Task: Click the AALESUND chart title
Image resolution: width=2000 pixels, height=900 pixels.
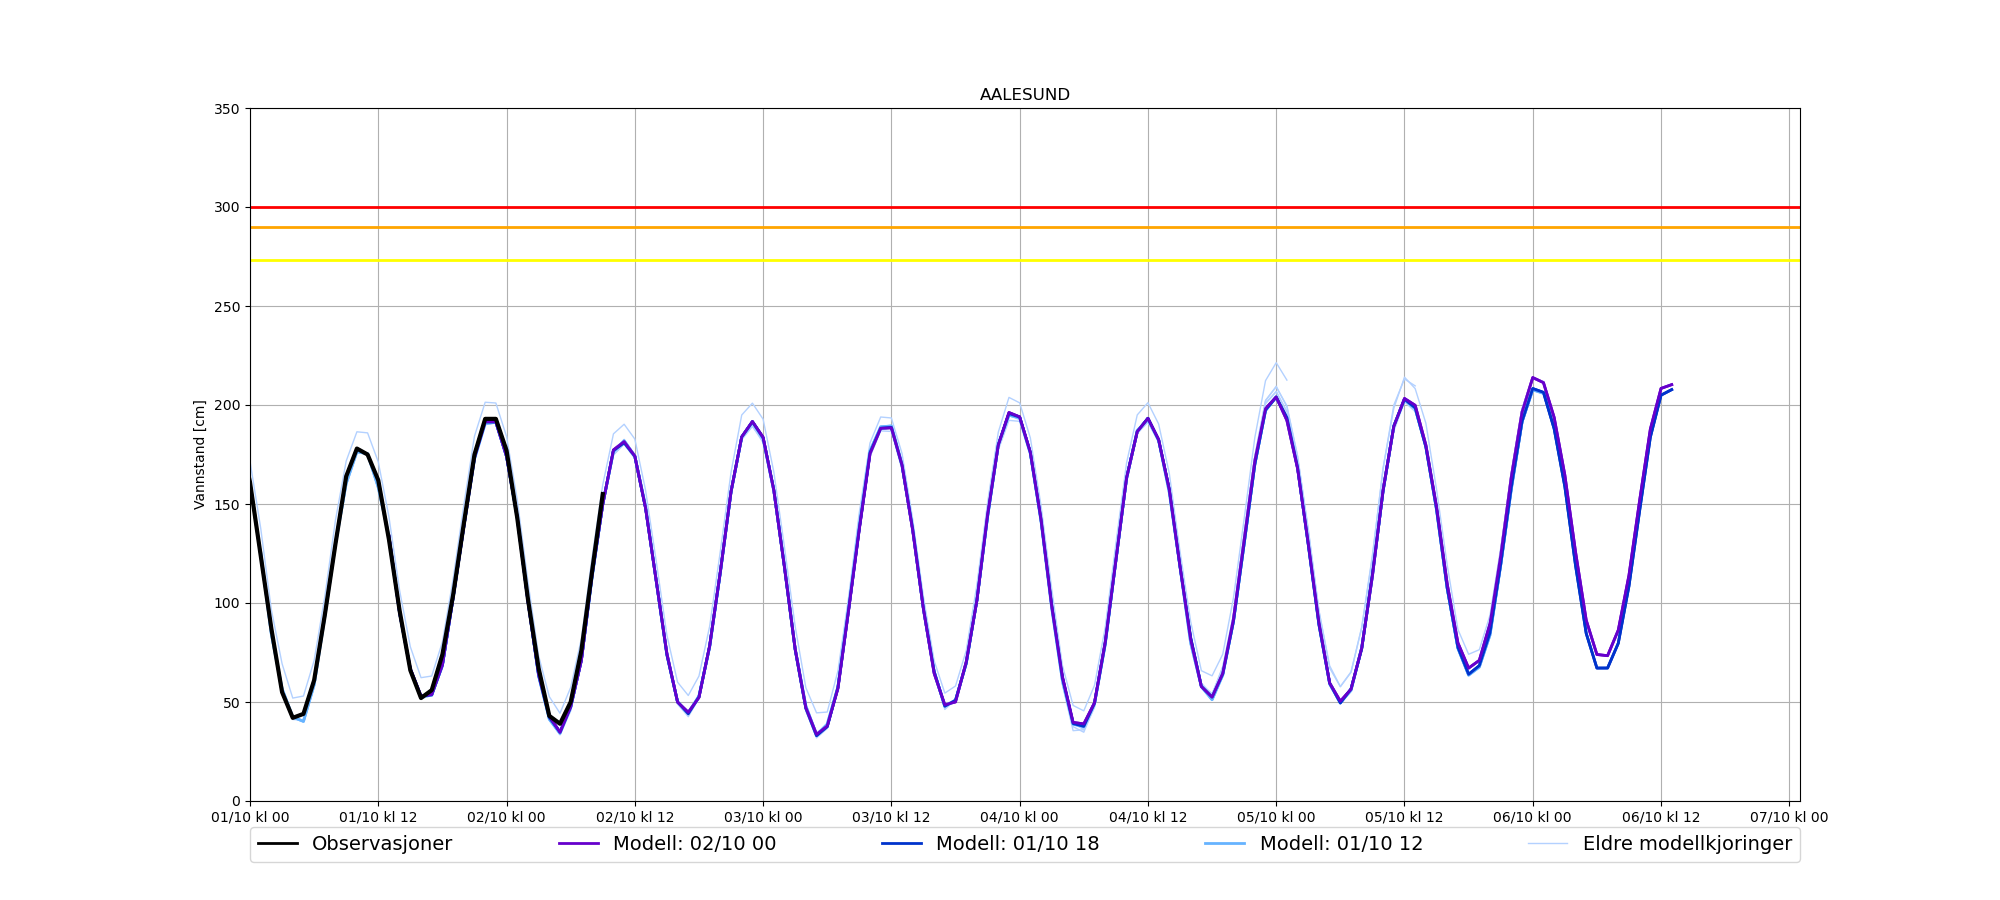Action: (x=1024, y=95)
